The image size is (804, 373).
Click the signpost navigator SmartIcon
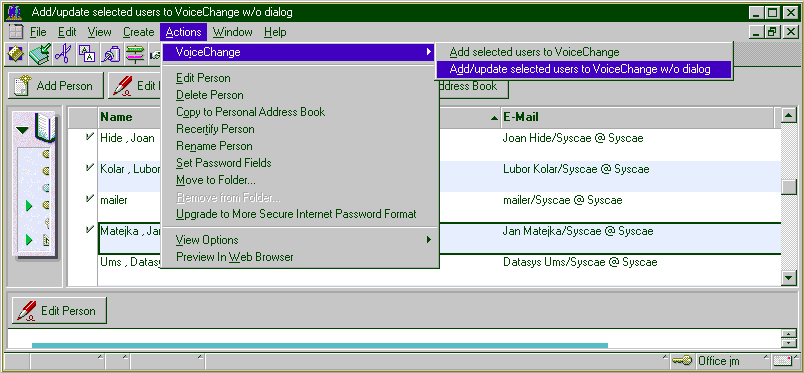134,54
